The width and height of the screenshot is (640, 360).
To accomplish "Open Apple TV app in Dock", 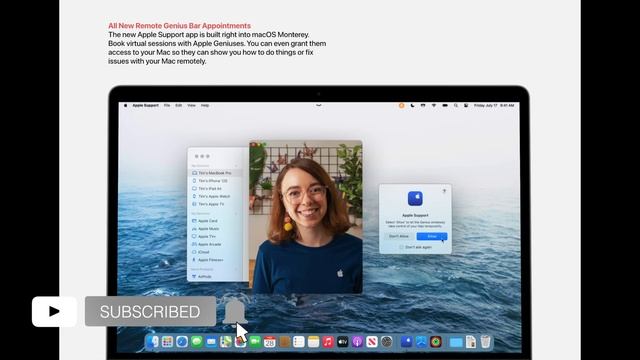I will pyautogui.click(x=343, y=342).
